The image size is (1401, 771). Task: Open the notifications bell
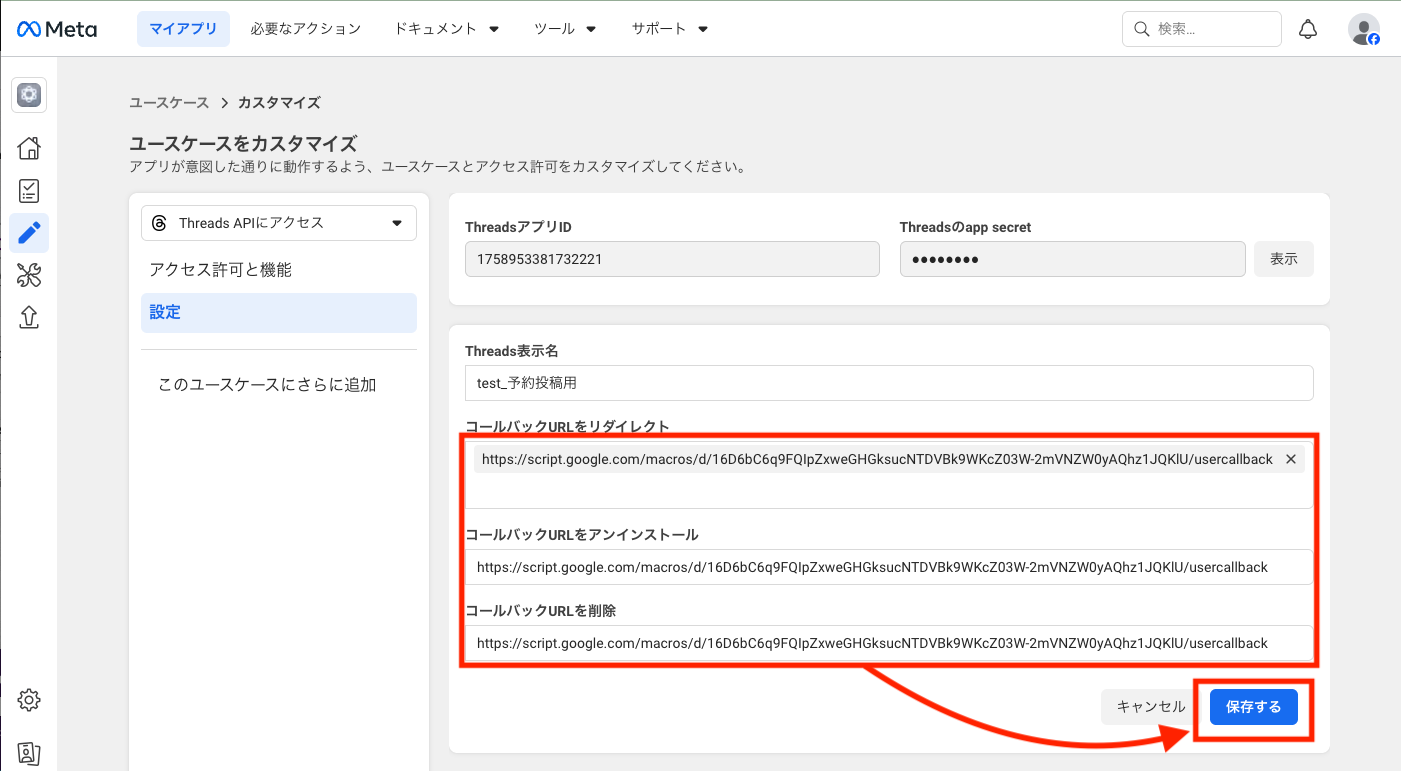(1307, 29)
